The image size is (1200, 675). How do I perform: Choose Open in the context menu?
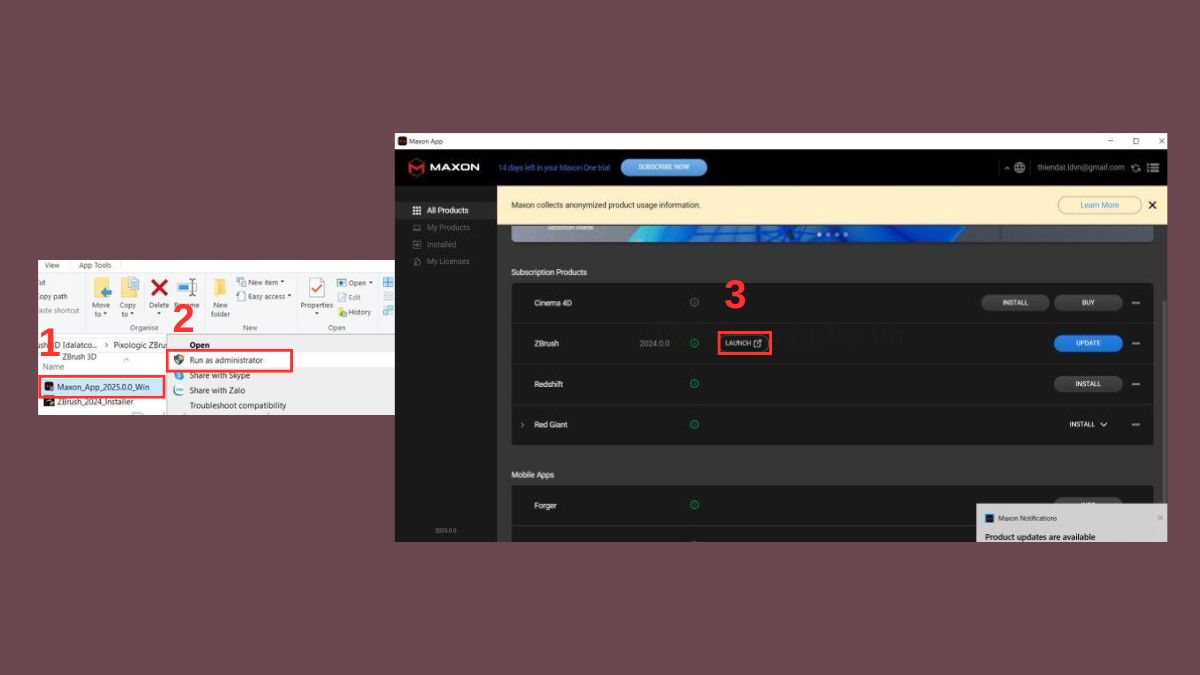click(199, 345)
